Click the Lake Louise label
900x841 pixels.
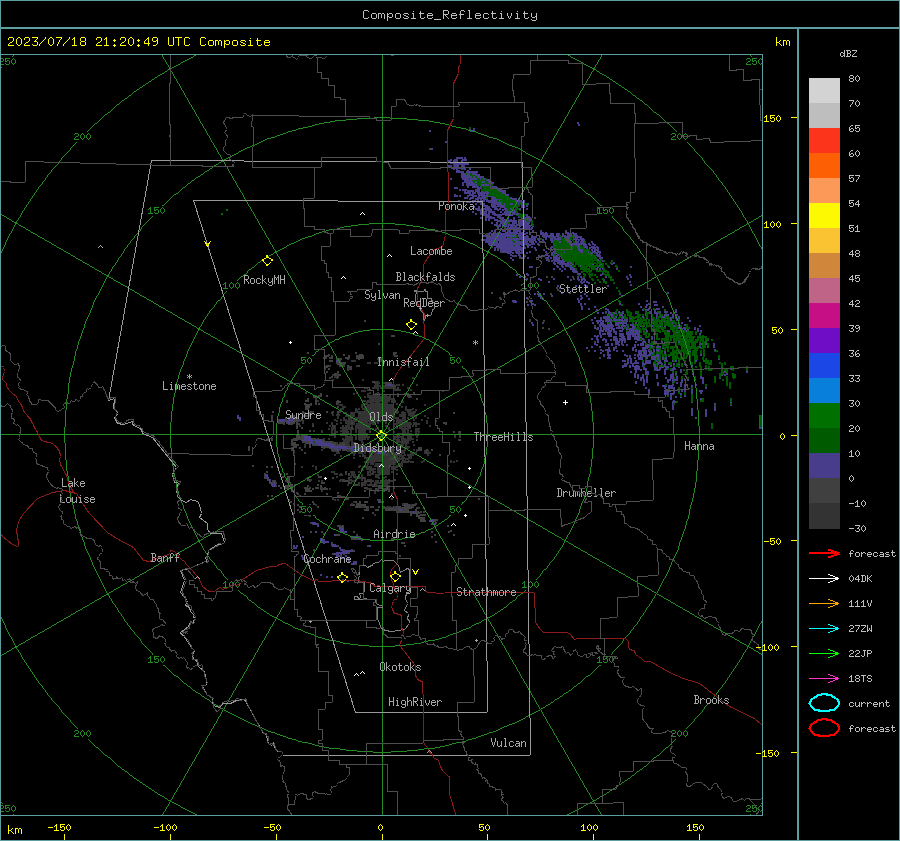pyautogui.click(x=77, y=491)
